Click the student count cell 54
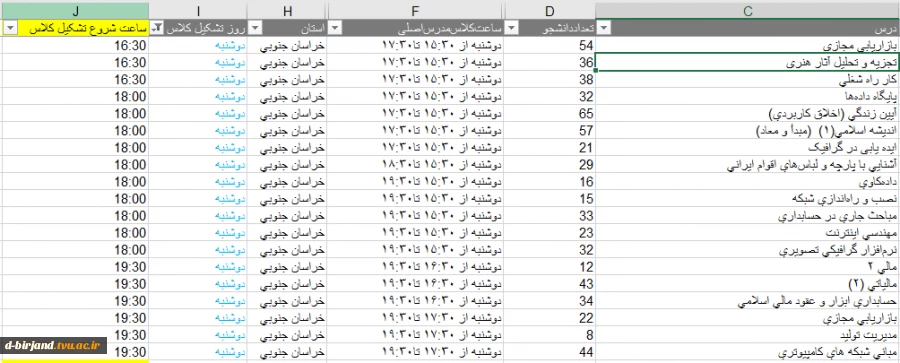This screenshot has height=363, width=900. (x=550, y=45)
